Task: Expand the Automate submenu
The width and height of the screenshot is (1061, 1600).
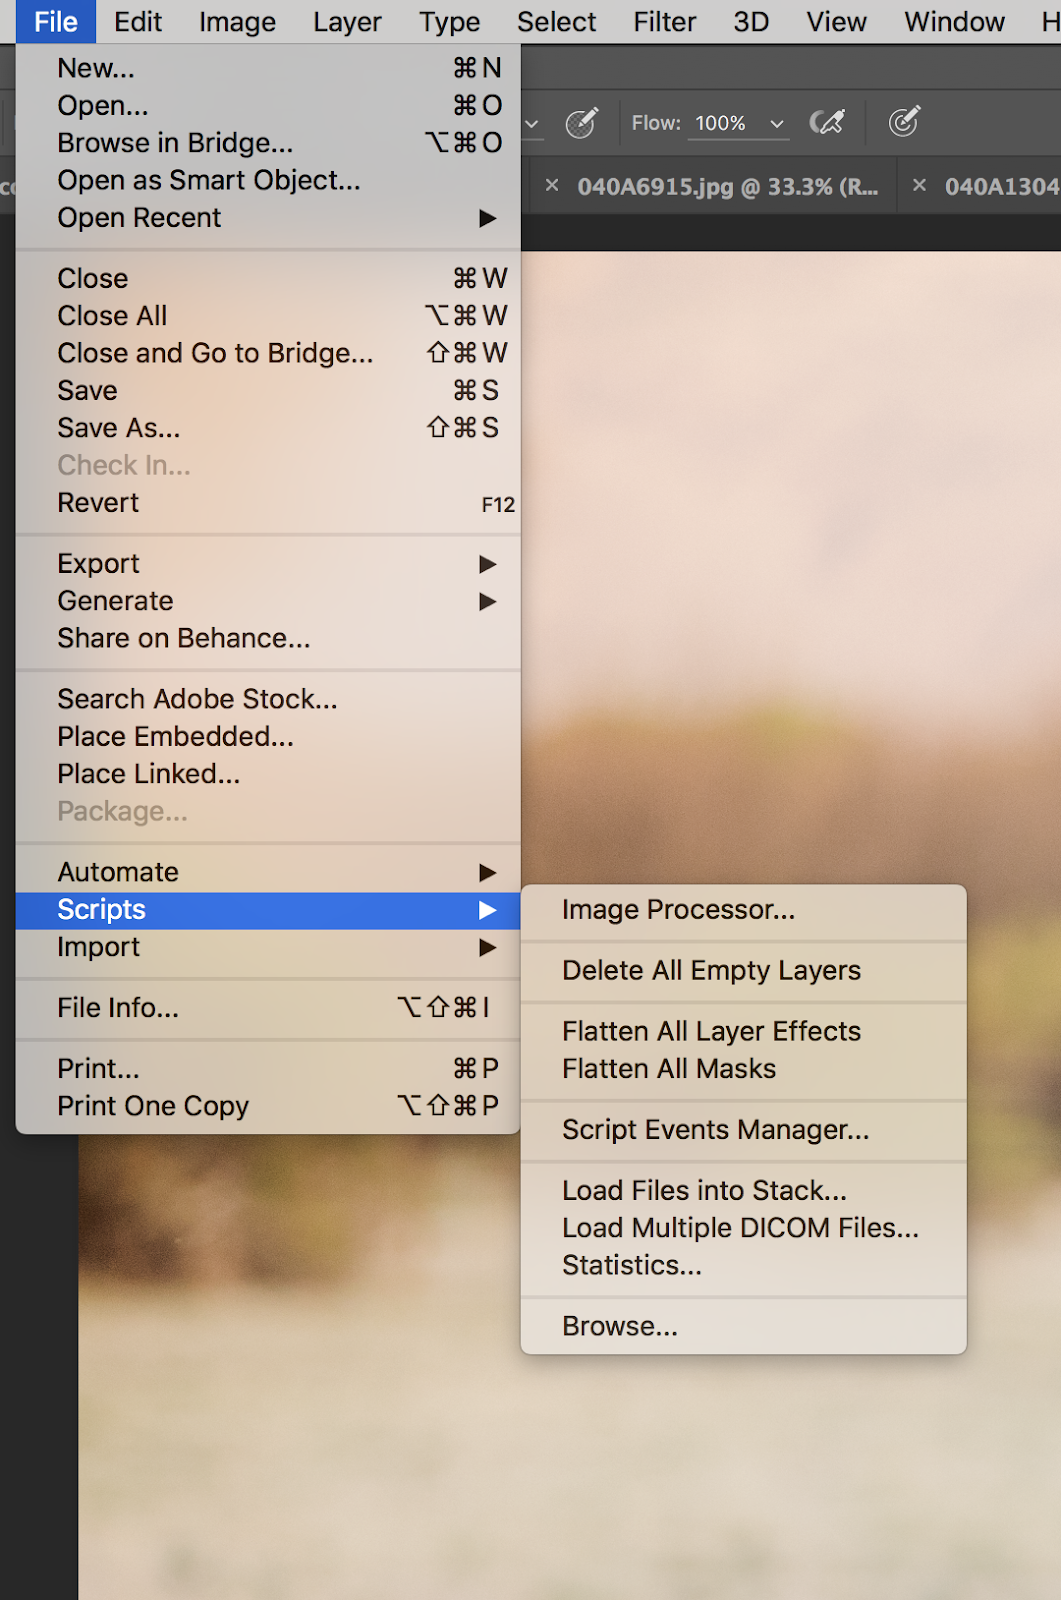Action: (x=268, y=872)
